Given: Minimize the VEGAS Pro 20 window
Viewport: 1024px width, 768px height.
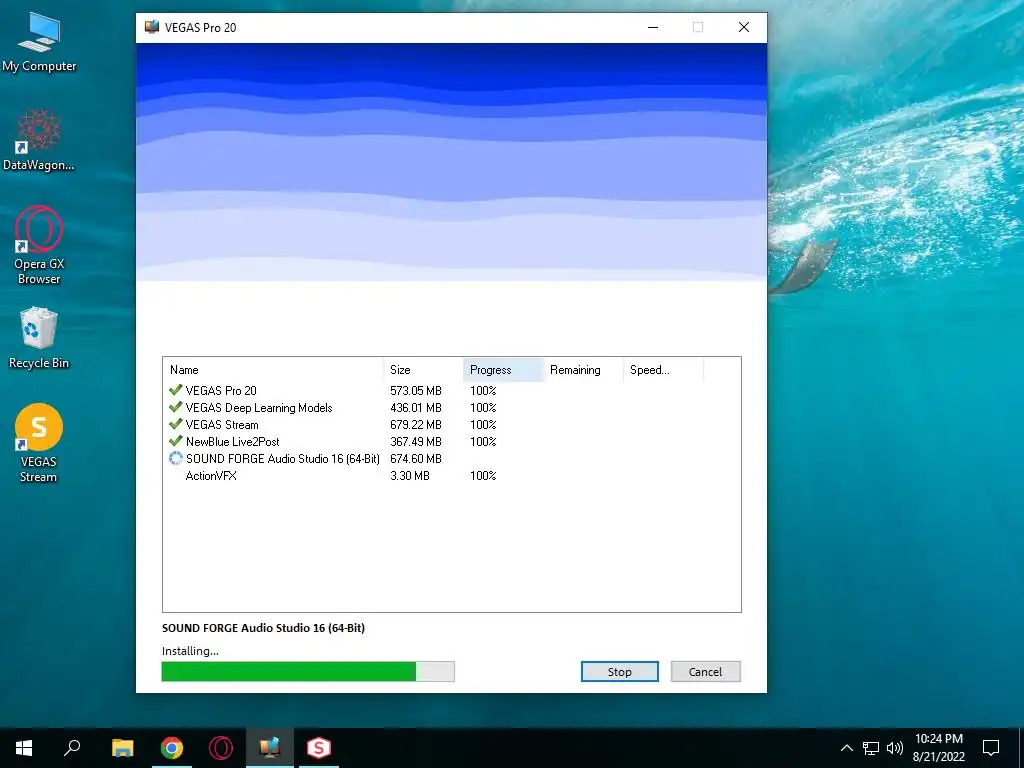Looking at the screenshot, I should click(x=653, y=27).
